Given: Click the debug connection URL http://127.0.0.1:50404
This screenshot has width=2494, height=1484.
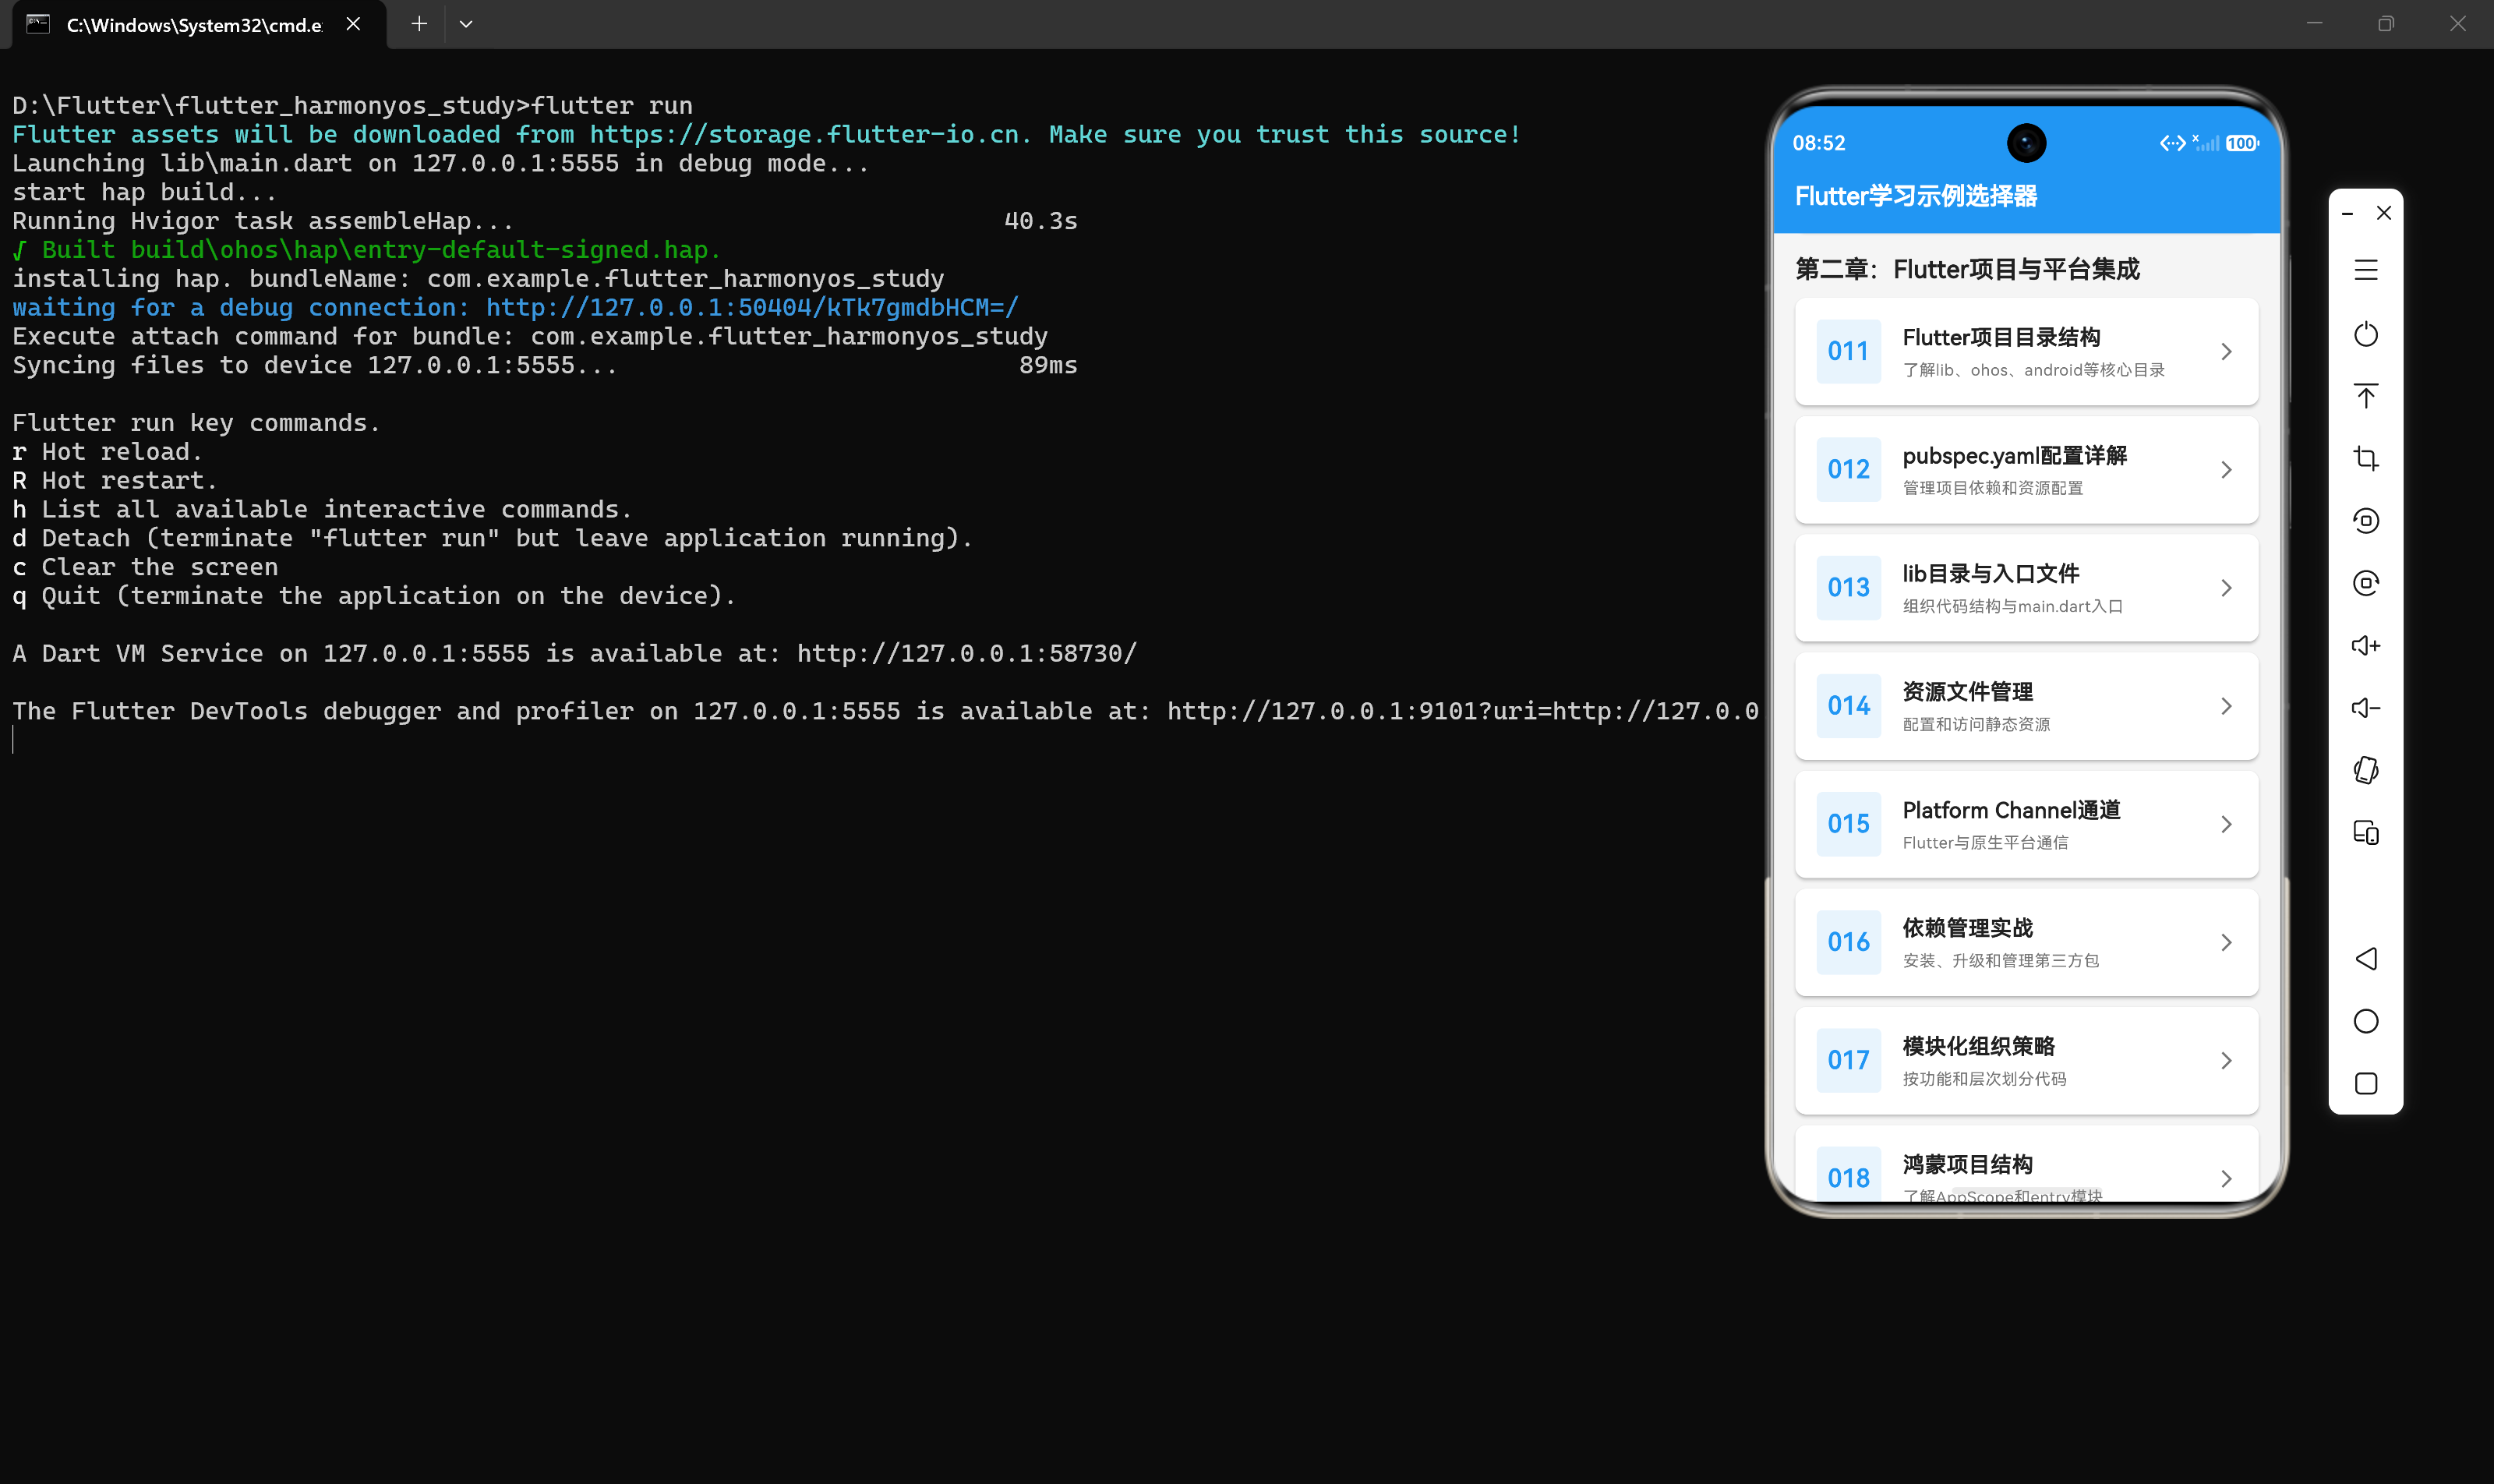Looking at the screenshot, I should [x=752, y=307].
